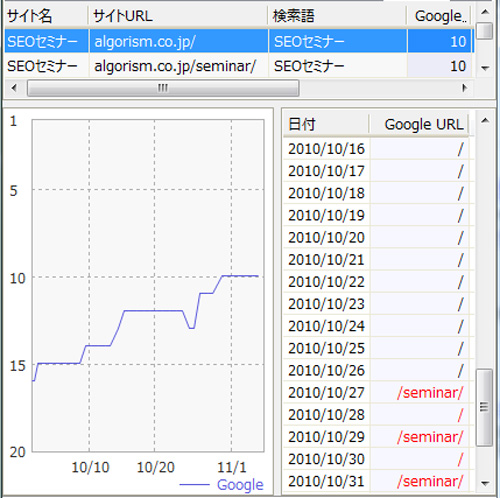Sort by the サイトURL column header

[x=178, y=16]
